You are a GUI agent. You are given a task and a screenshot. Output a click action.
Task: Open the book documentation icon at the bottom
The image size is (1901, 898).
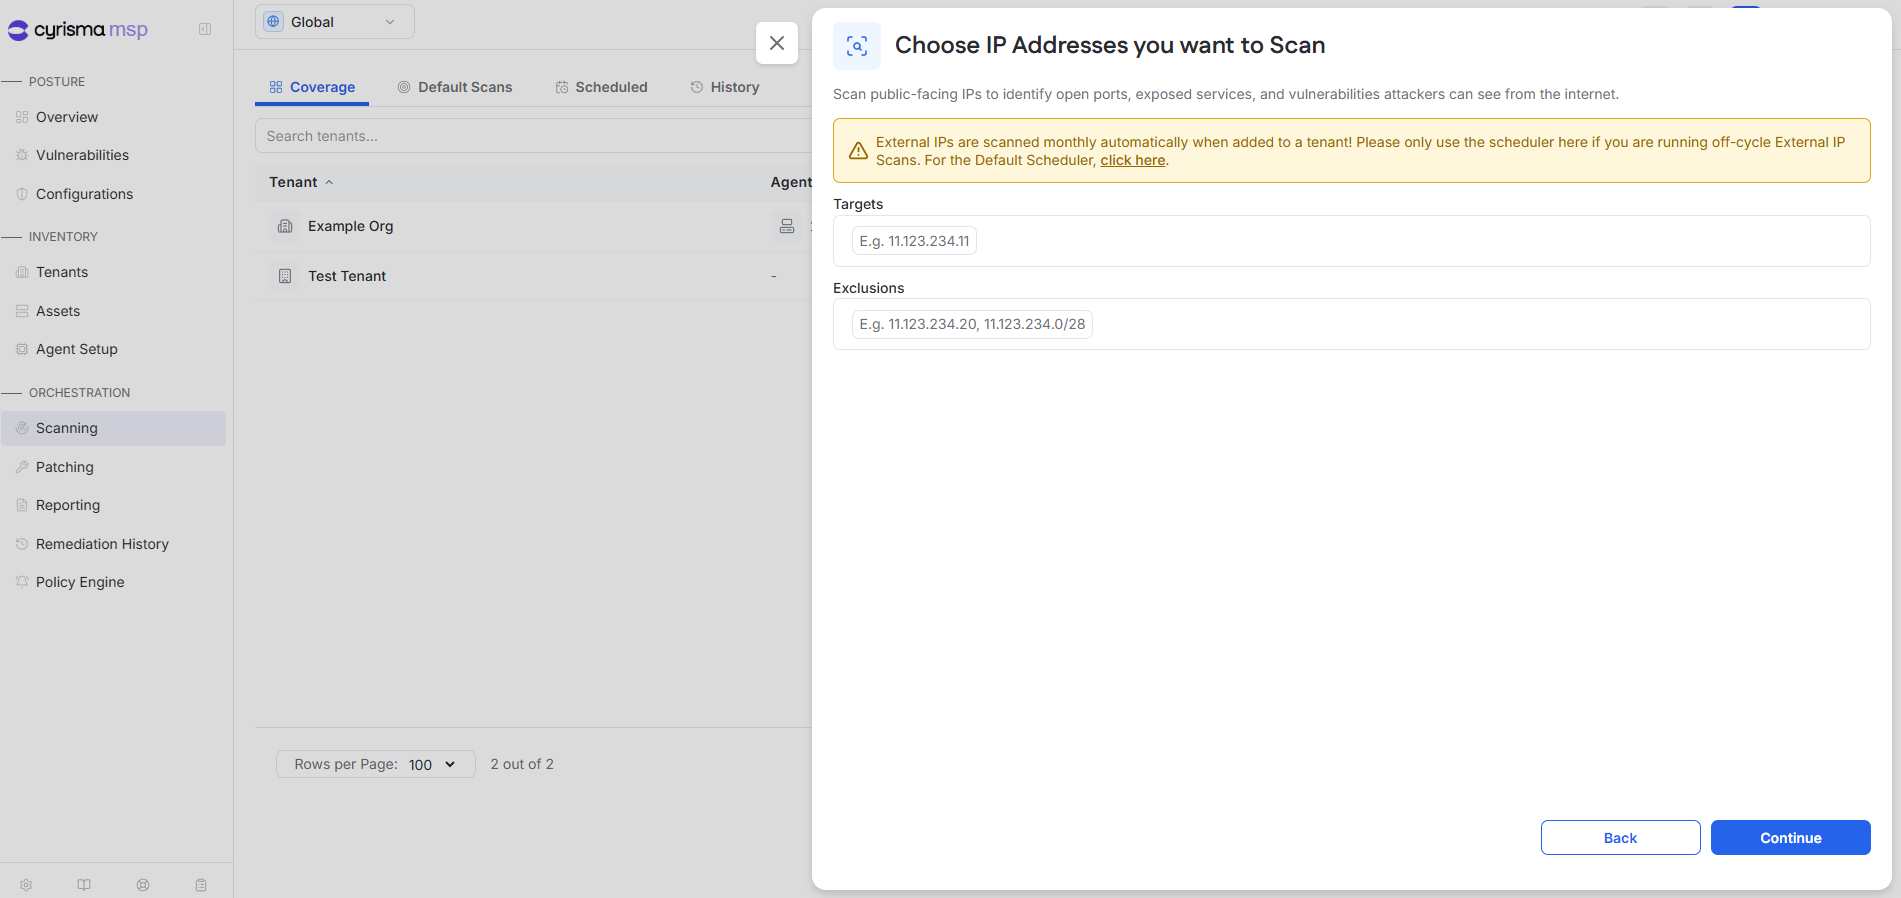[84, 885]
